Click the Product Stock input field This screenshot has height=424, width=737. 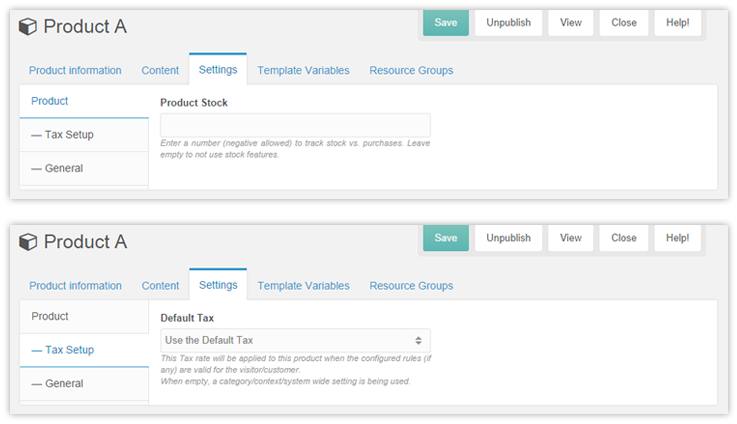[295, 125]
